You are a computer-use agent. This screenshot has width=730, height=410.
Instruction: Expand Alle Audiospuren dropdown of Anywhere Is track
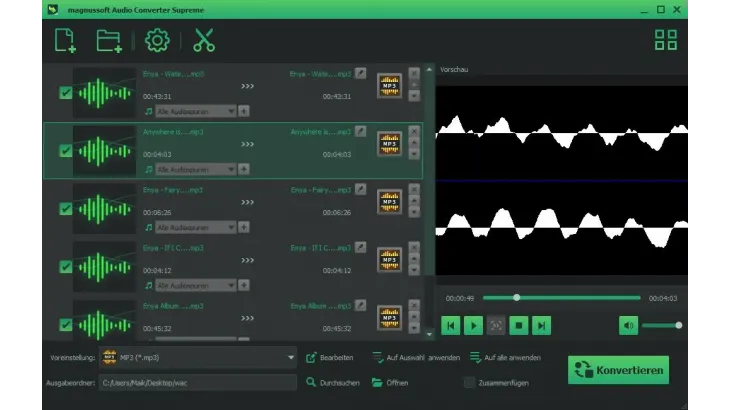pyautogui.click(x=231, y=170)
